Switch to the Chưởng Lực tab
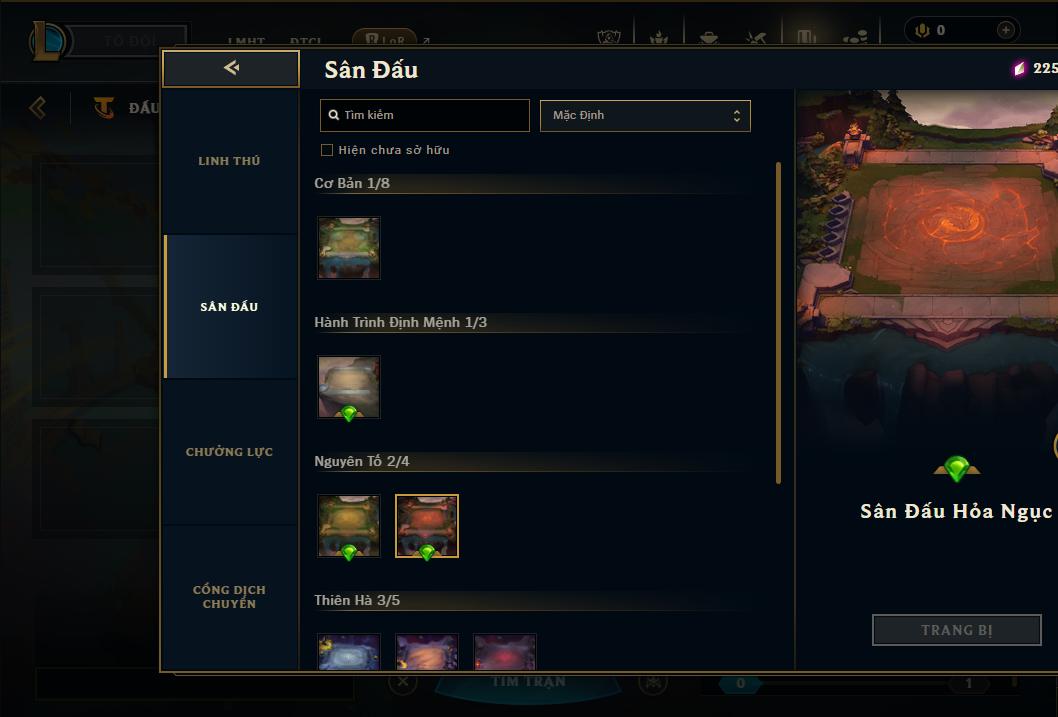This screenshot has width=1058, height=717. pos(229,452)
